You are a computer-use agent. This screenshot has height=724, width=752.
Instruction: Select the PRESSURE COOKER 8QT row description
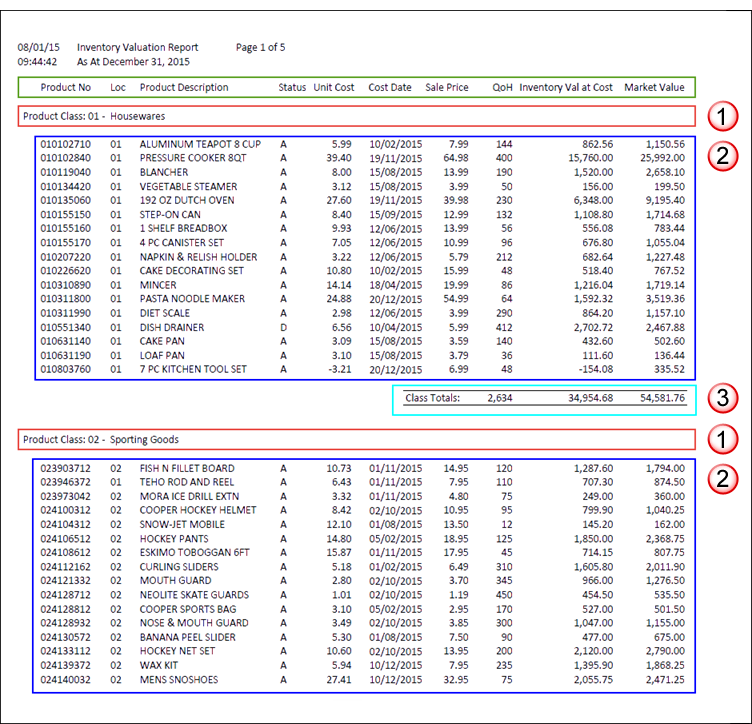(x=195, y=157)
